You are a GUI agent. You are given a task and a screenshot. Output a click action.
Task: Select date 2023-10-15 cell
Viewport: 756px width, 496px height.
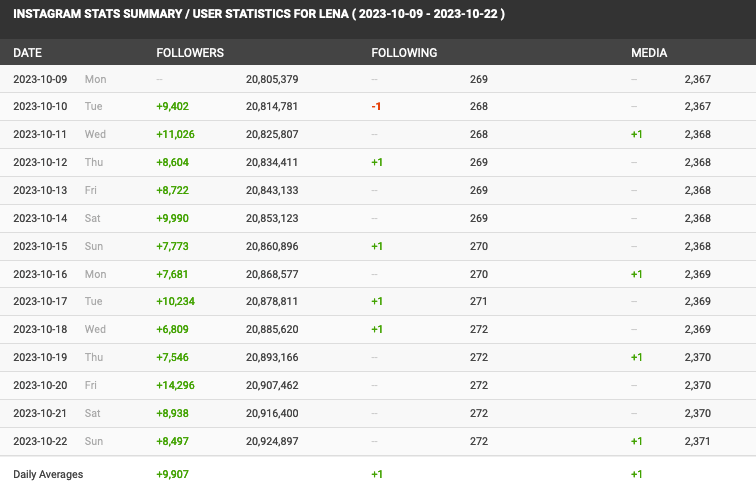point(40,246)
